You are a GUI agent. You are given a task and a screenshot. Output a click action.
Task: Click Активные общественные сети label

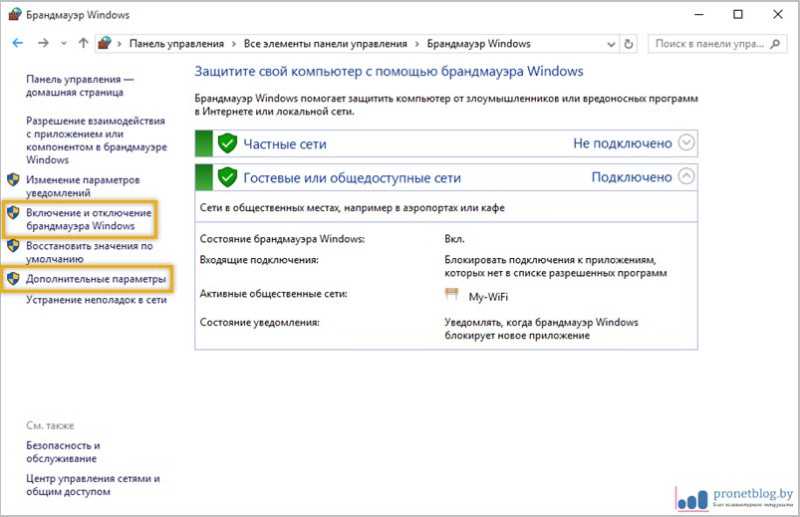[x=273, y=294]
